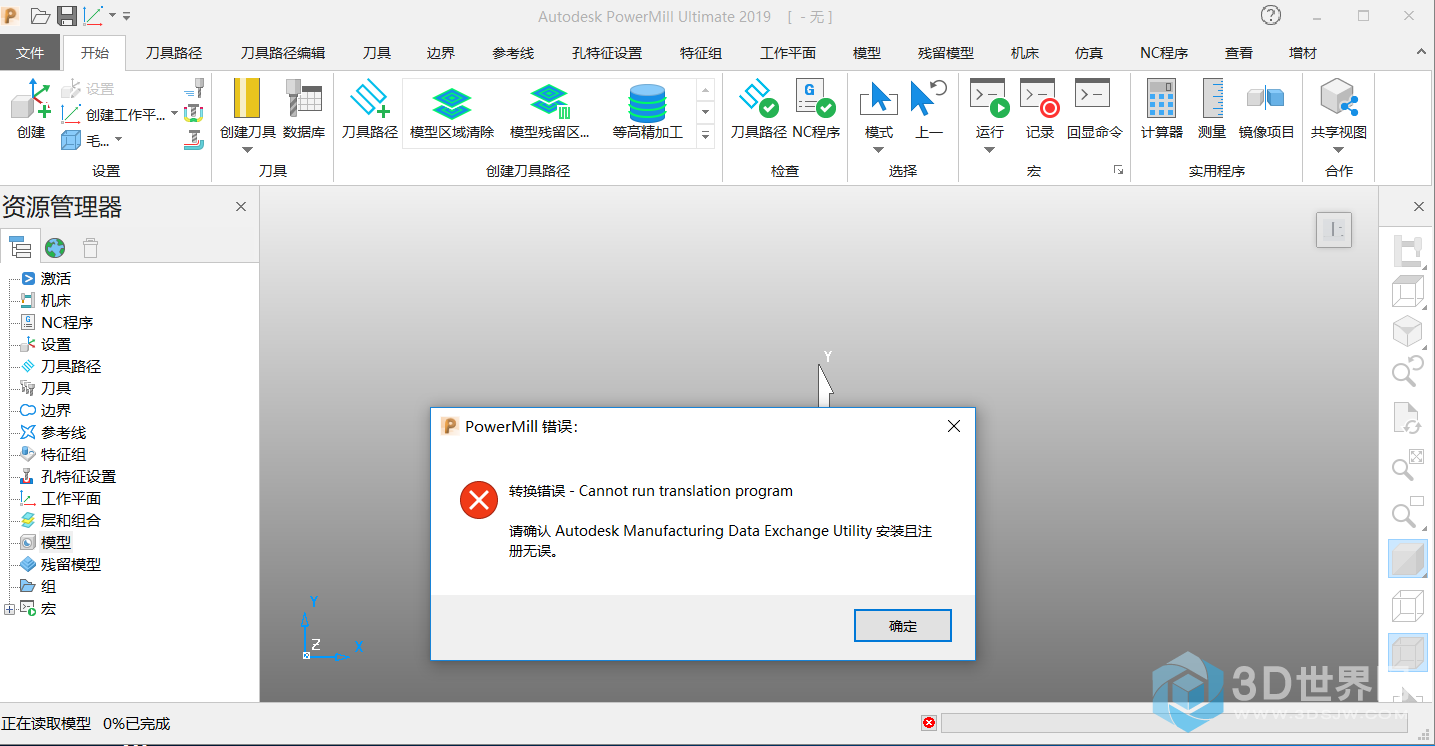Open the 参考线 ribbon tab
1435x746 pixels.
(x=513, y=53)
